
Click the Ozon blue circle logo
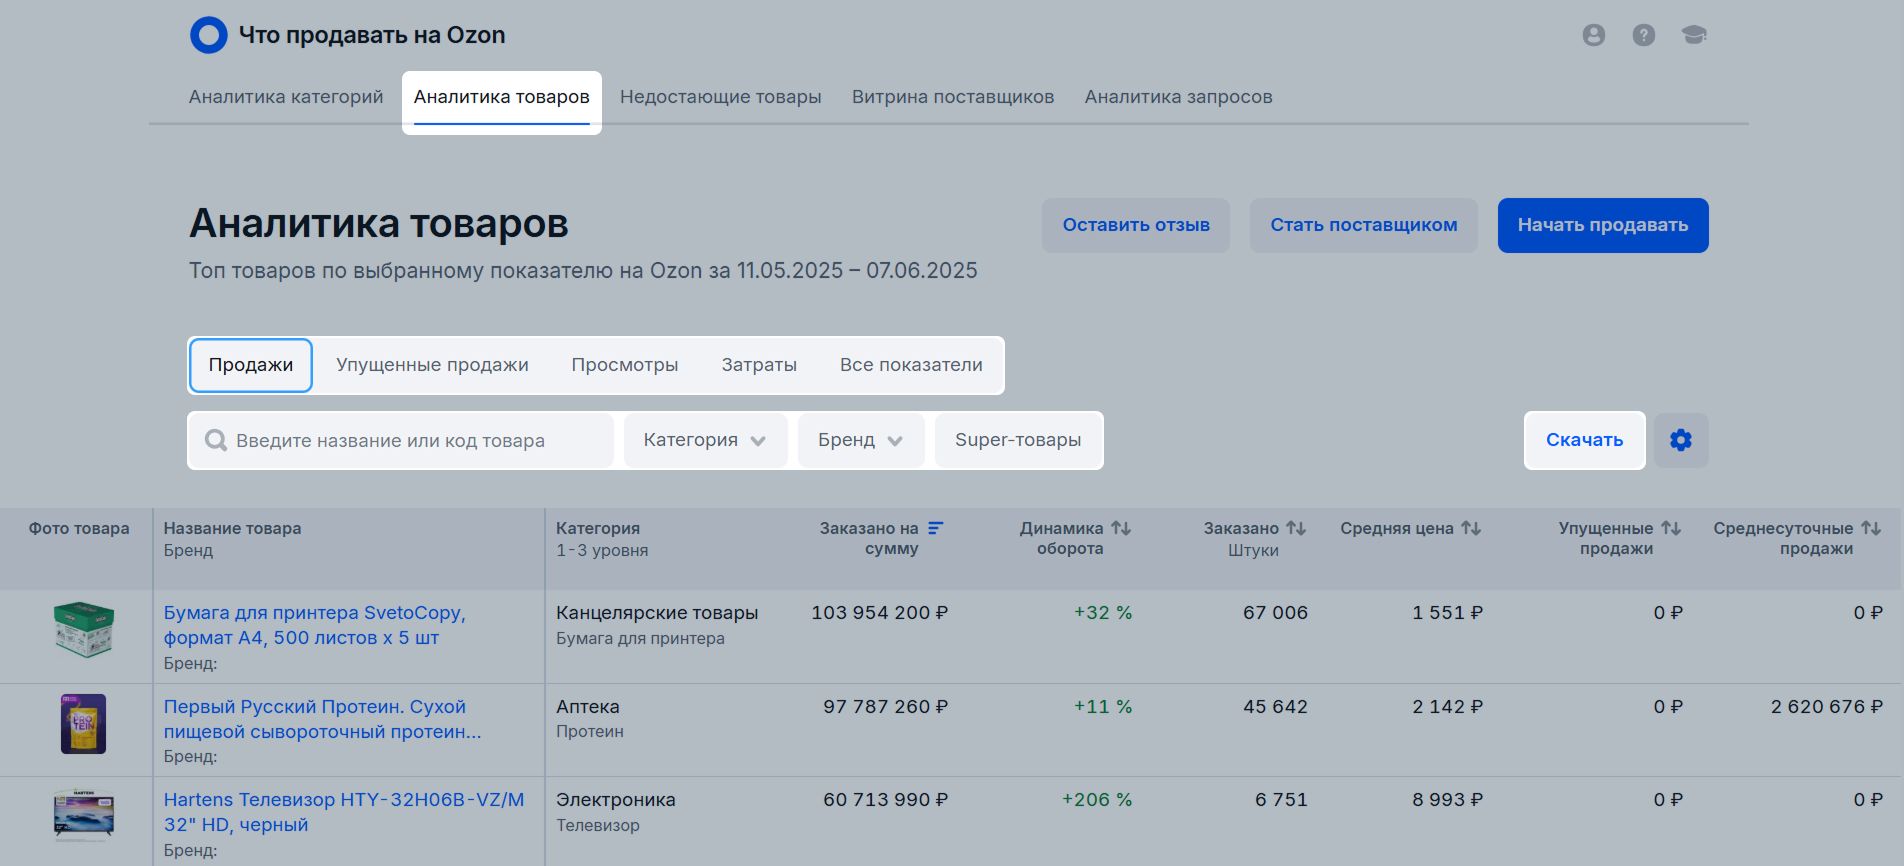point(209,35)
